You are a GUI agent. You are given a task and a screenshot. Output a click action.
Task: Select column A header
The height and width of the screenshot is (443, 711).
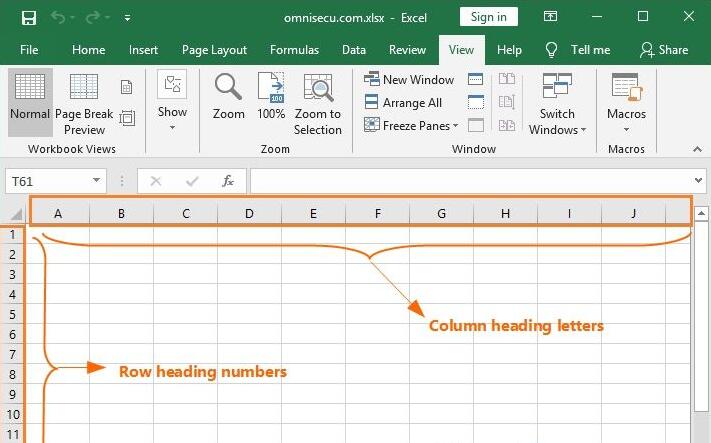click(58, 214)
